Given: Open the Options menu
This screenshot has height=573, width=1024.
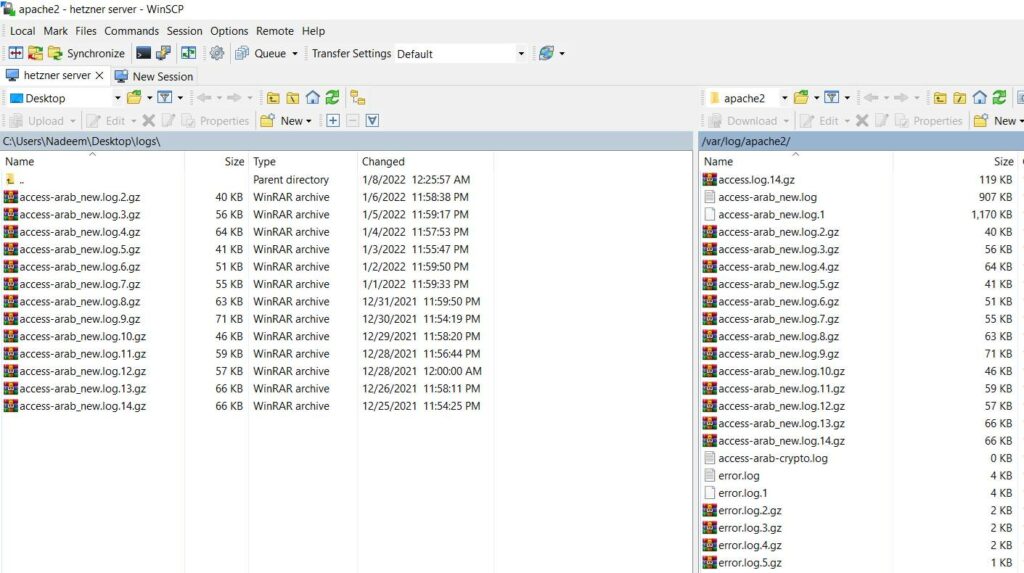Looking at the screenshot, I should 229,31.
